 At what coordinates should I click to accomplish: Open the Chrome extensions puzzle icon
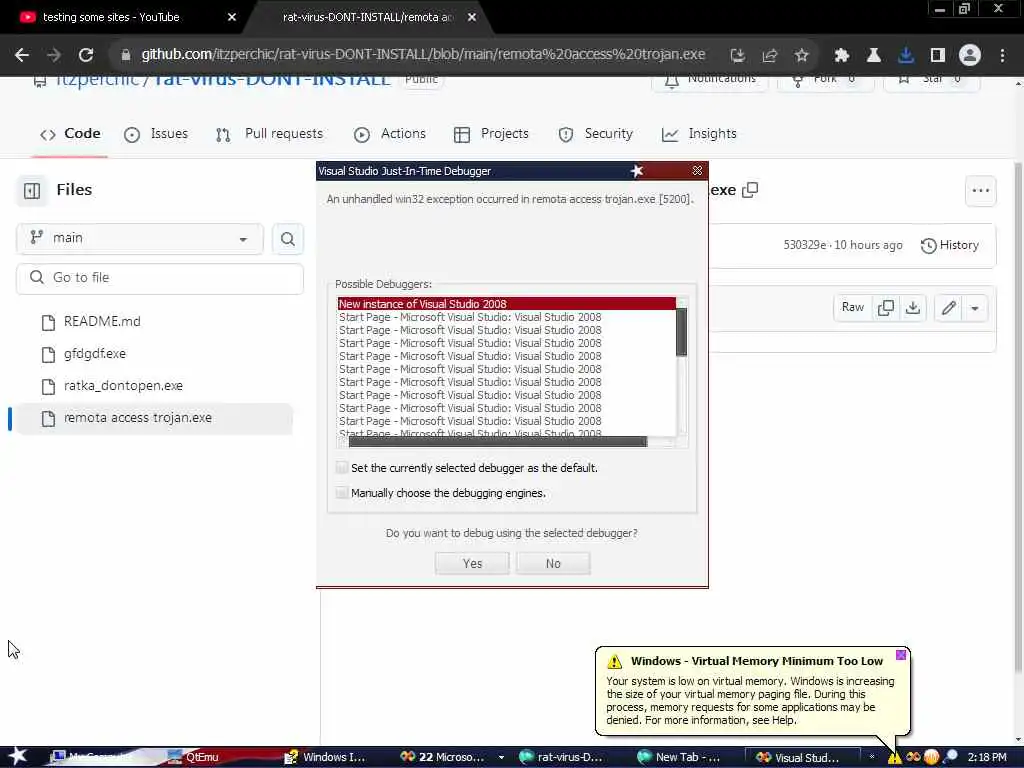click(x=841, y=56)
